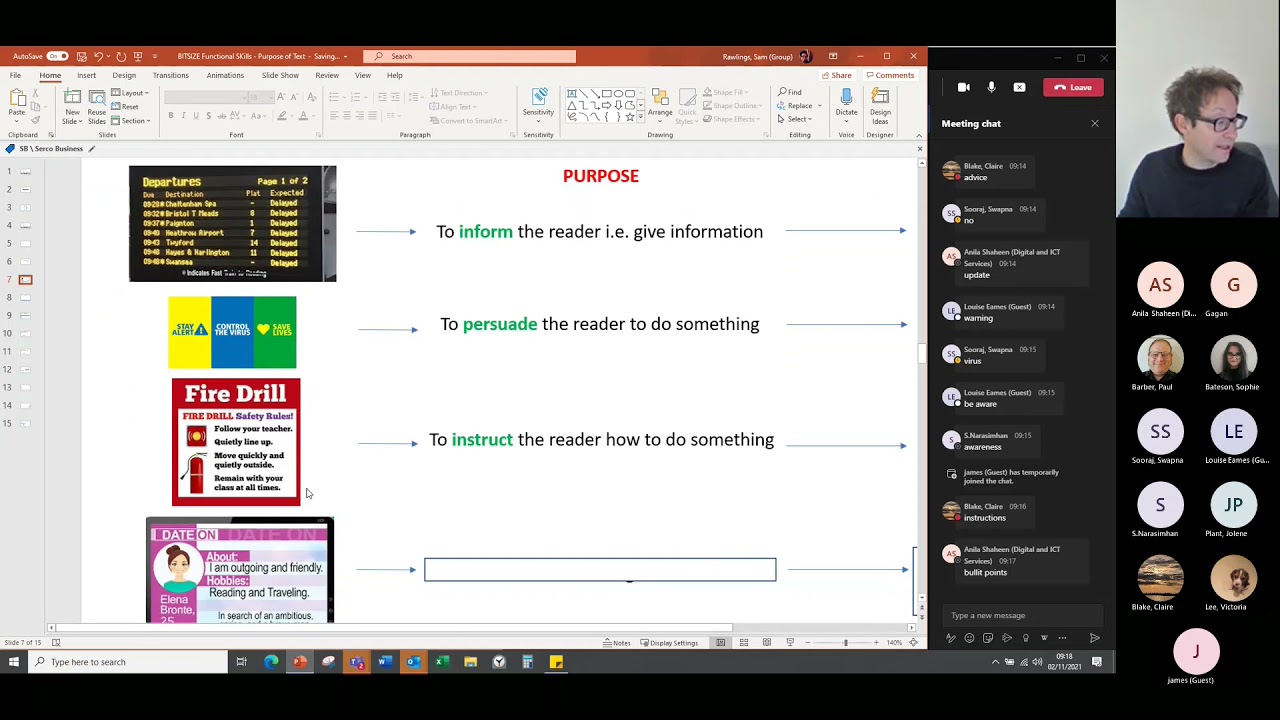1280x720 pixels.
Task: Toggle the Teams microphone
Action: (x=991, y=87)
